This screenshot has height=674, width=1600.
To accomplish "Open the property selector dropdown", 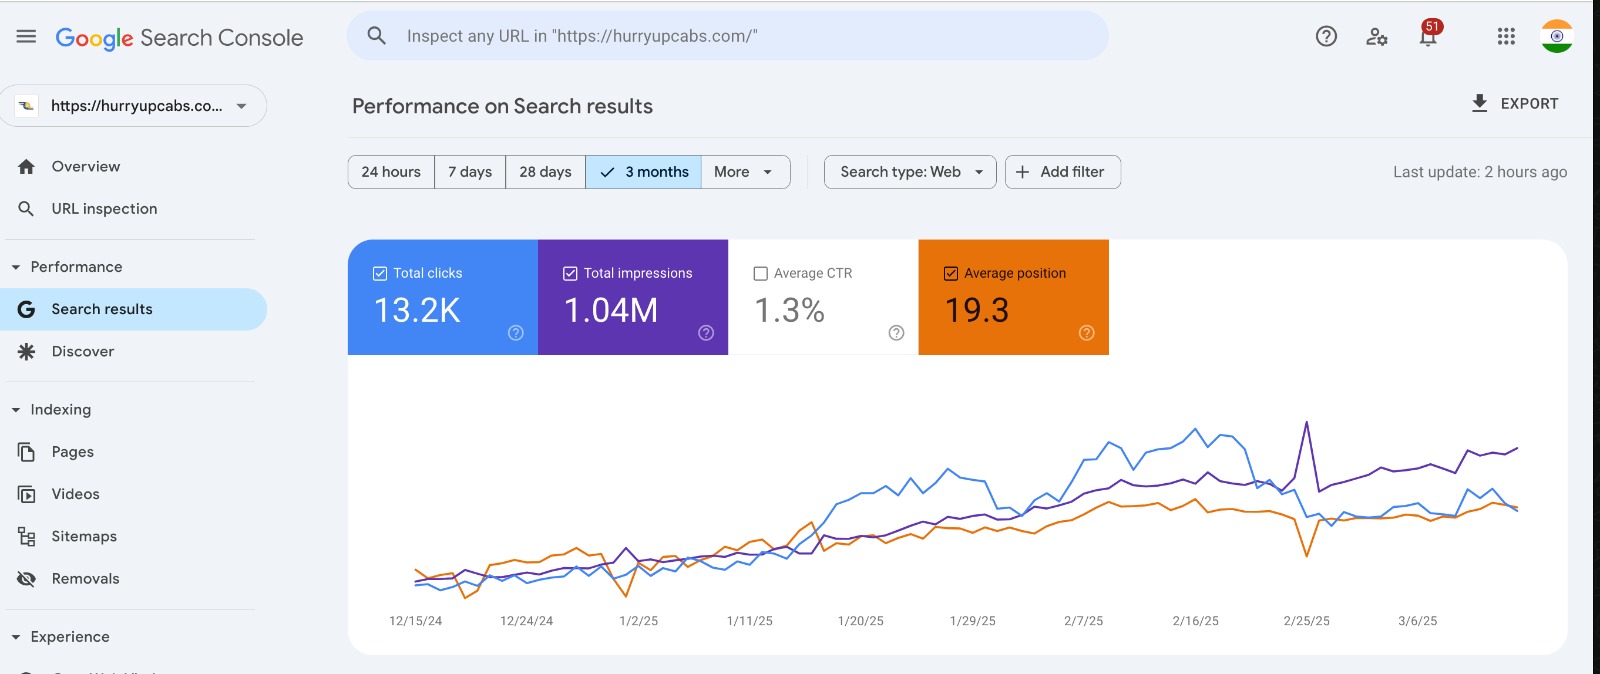I will 133,106.
